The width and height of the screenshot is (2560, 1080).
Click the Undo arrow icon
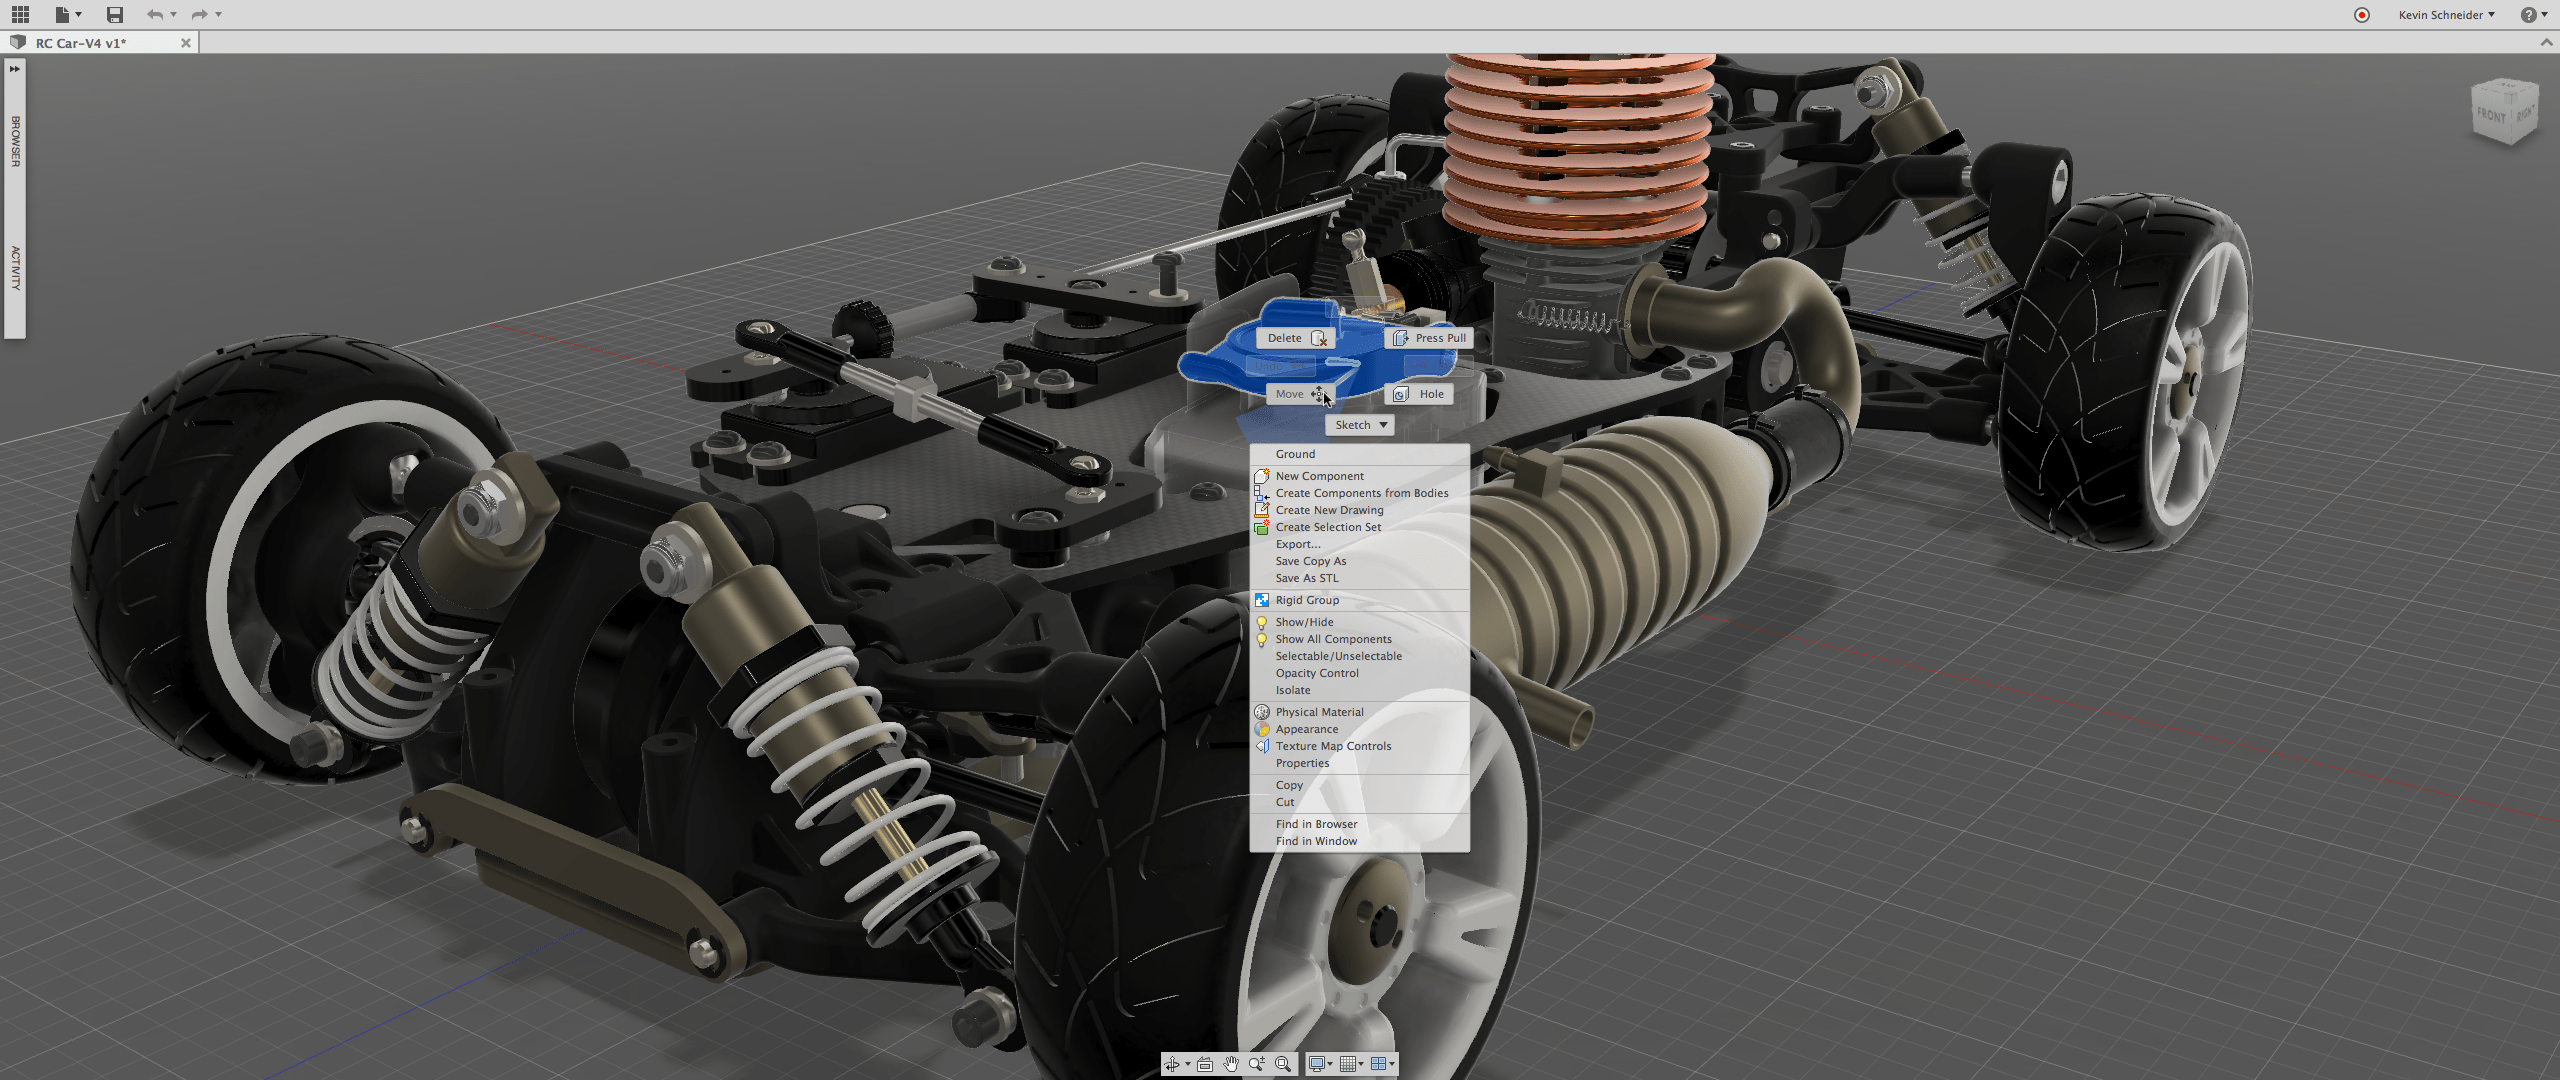click(x=156, y=14)
